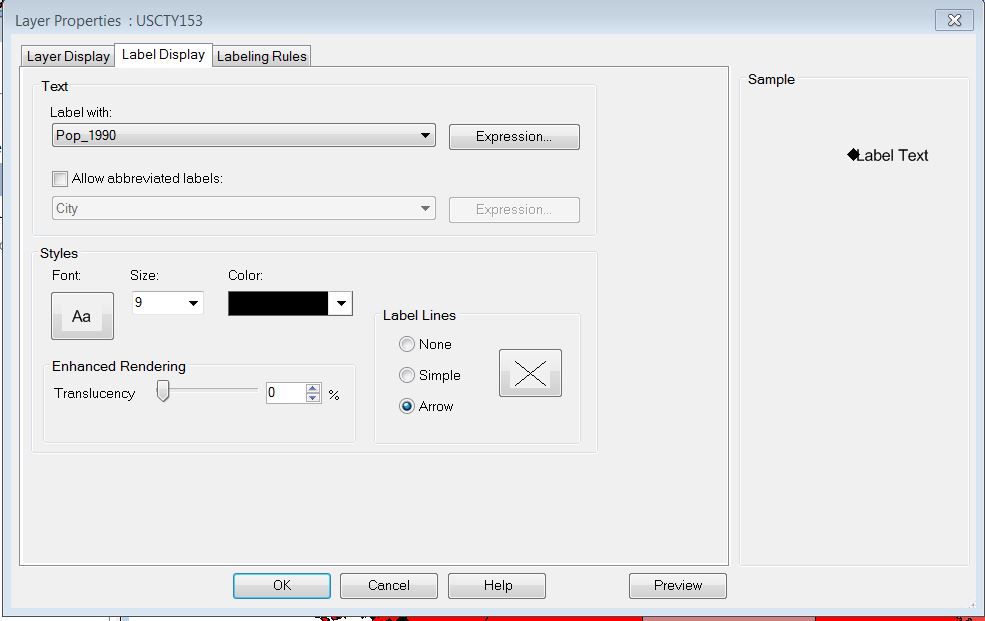The height and width of the screenshot is (621, 985).
Task: Click the Help button
Action: coord(496,585)
